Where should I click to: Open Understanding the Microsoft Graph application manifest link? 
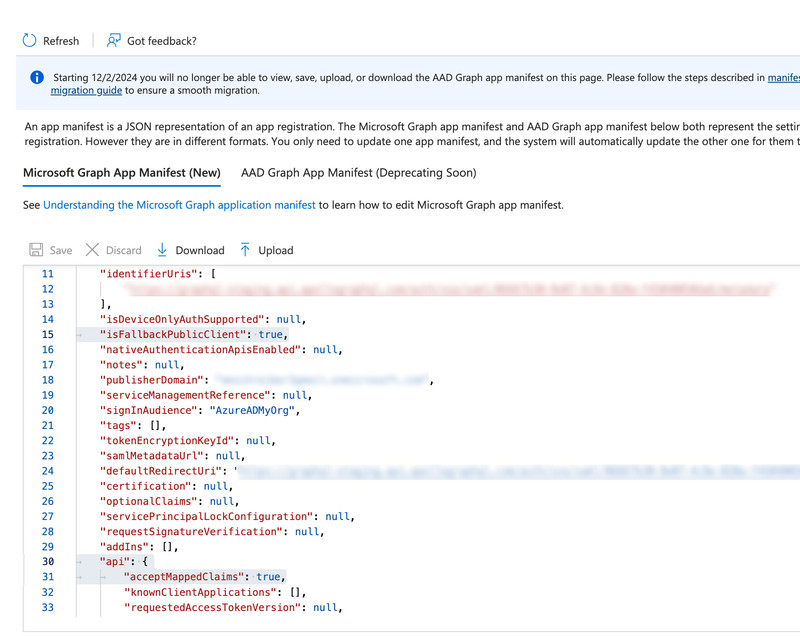(x=180, y=205)
